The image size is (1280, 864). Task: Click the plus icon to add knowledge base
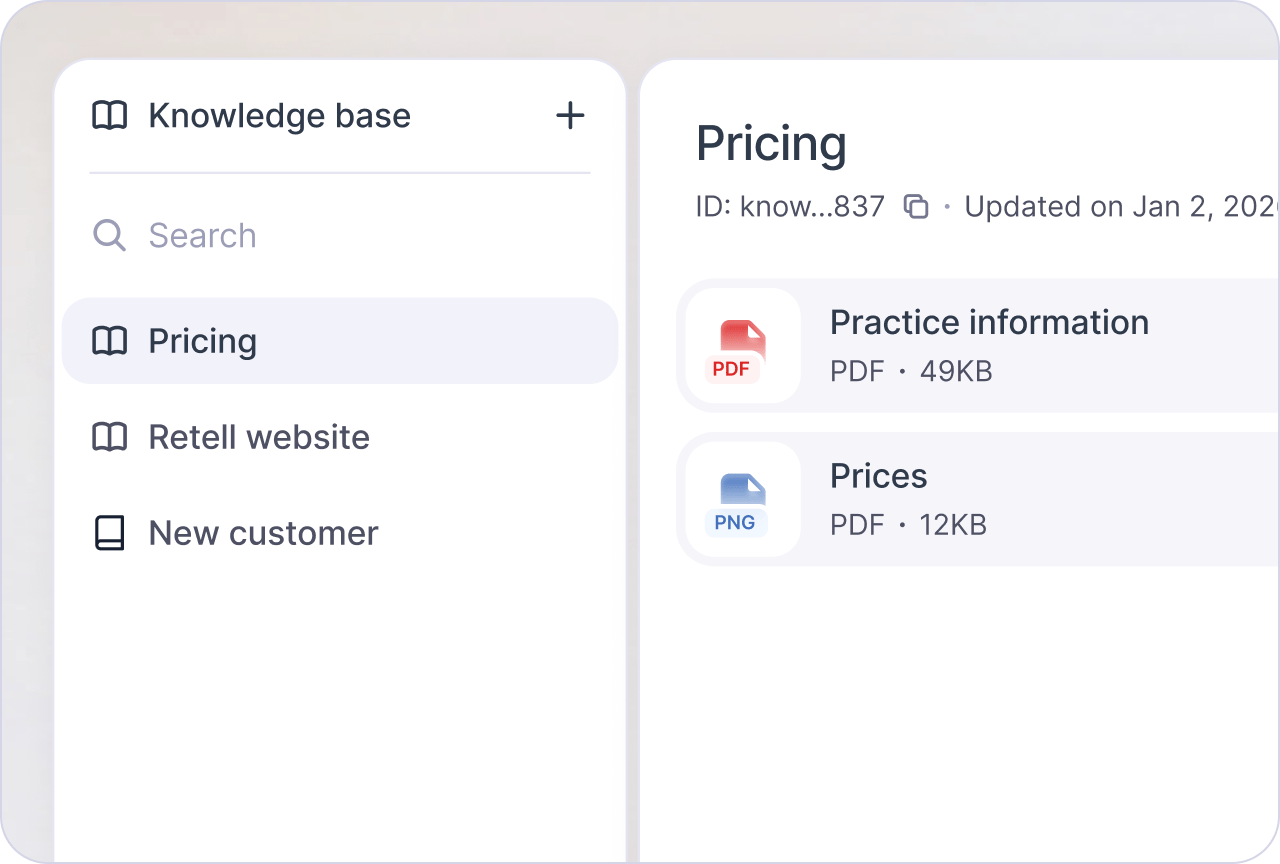point(570,116)
